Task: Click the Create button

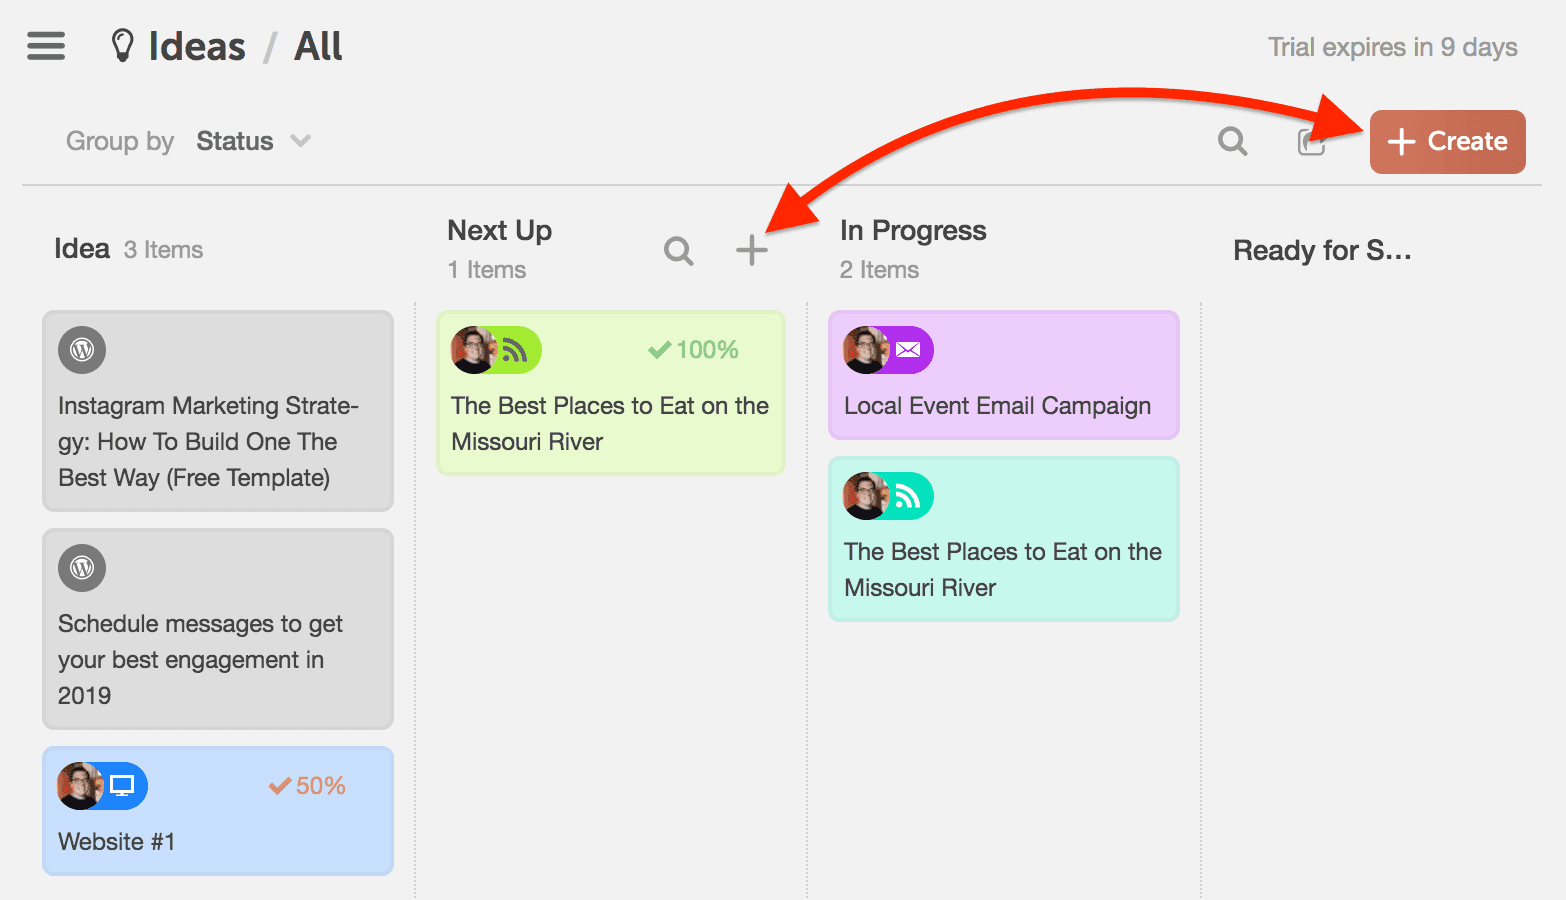Action: tap(1448, 142)
